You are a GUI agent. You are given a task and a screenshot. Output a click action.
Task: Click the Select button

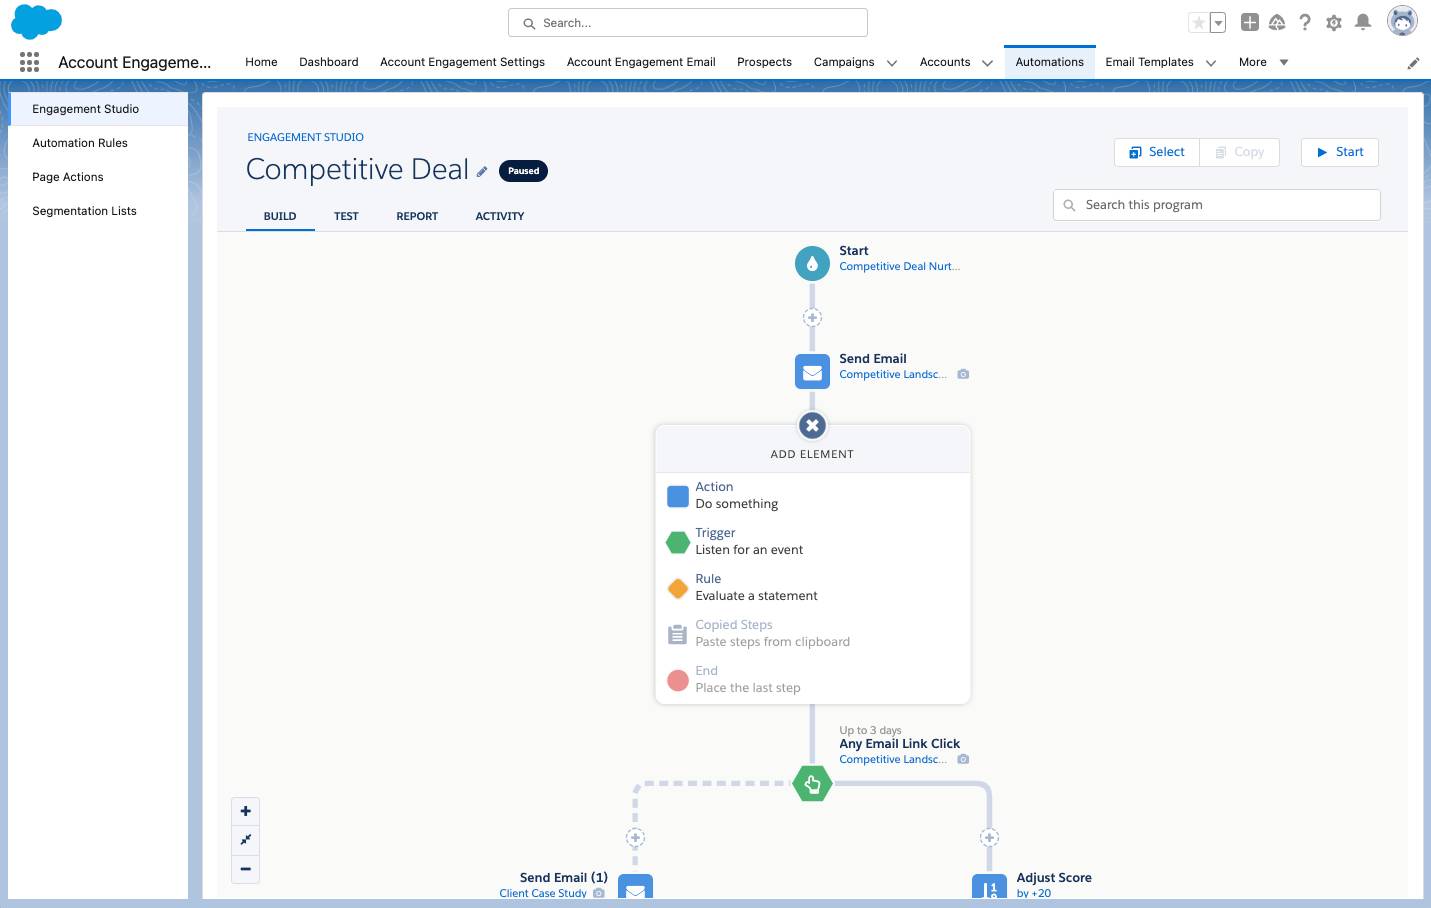click(1157, 152)
